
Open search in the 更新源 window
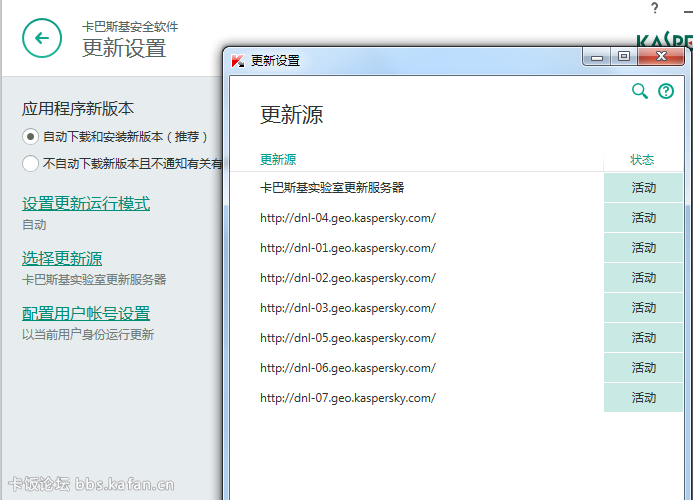click(640, 91)
